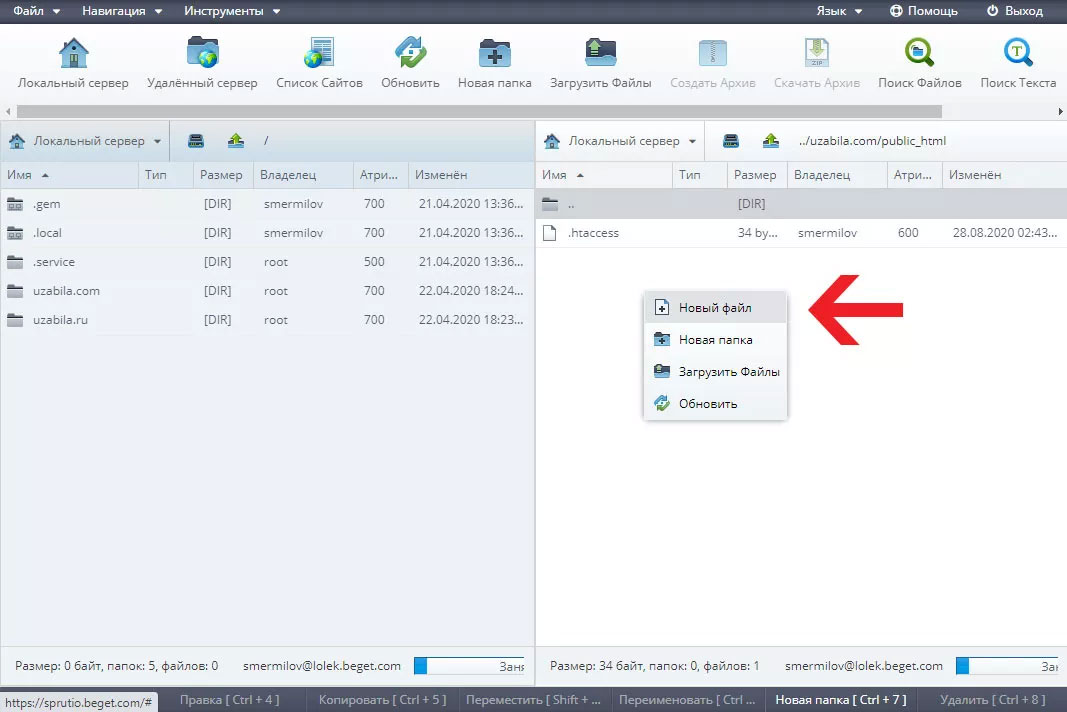Open Поиск Текста text search icon

point(1018,53)
